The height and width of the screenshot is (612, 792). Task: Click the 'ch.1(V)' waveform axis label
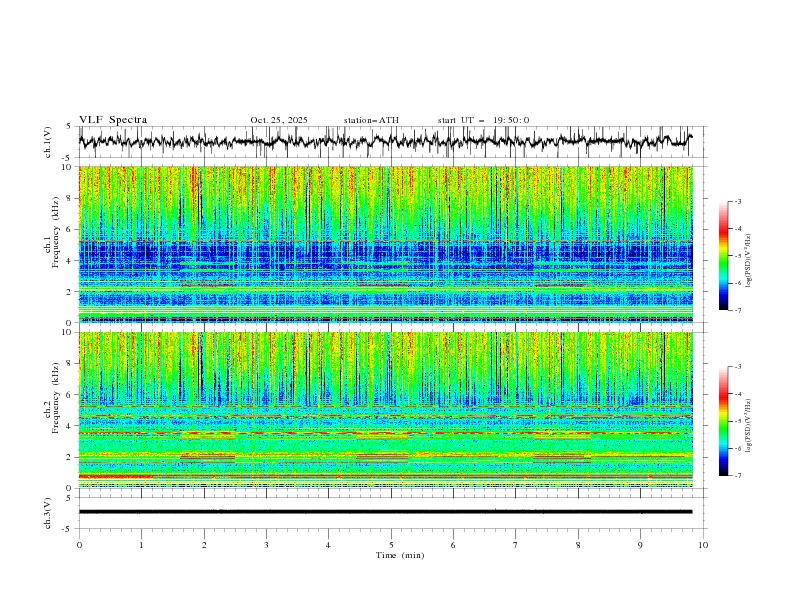[48, 142]
